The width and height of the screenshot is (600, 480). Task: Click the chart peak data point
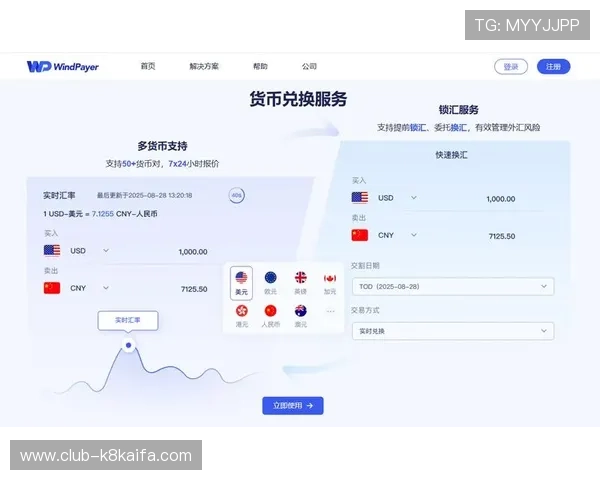click(x=129, y=345)
